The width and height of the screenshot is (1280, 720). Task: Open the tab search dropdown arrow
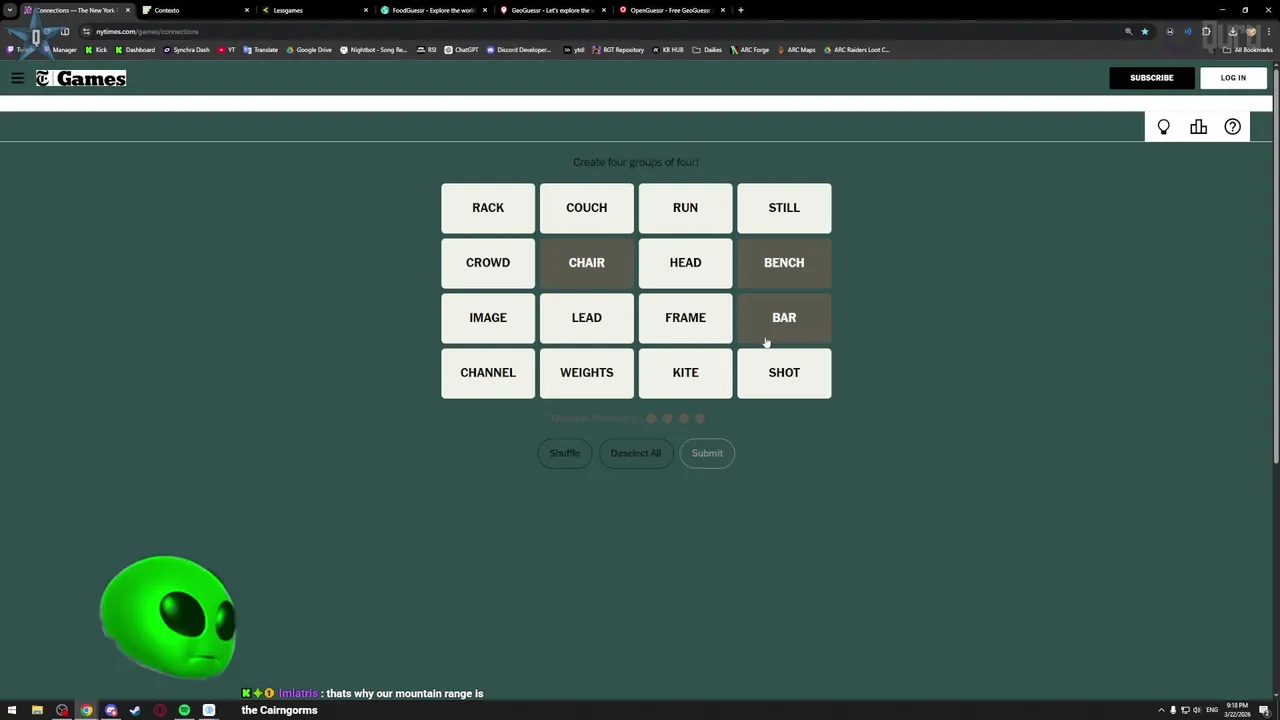point(10,10)
